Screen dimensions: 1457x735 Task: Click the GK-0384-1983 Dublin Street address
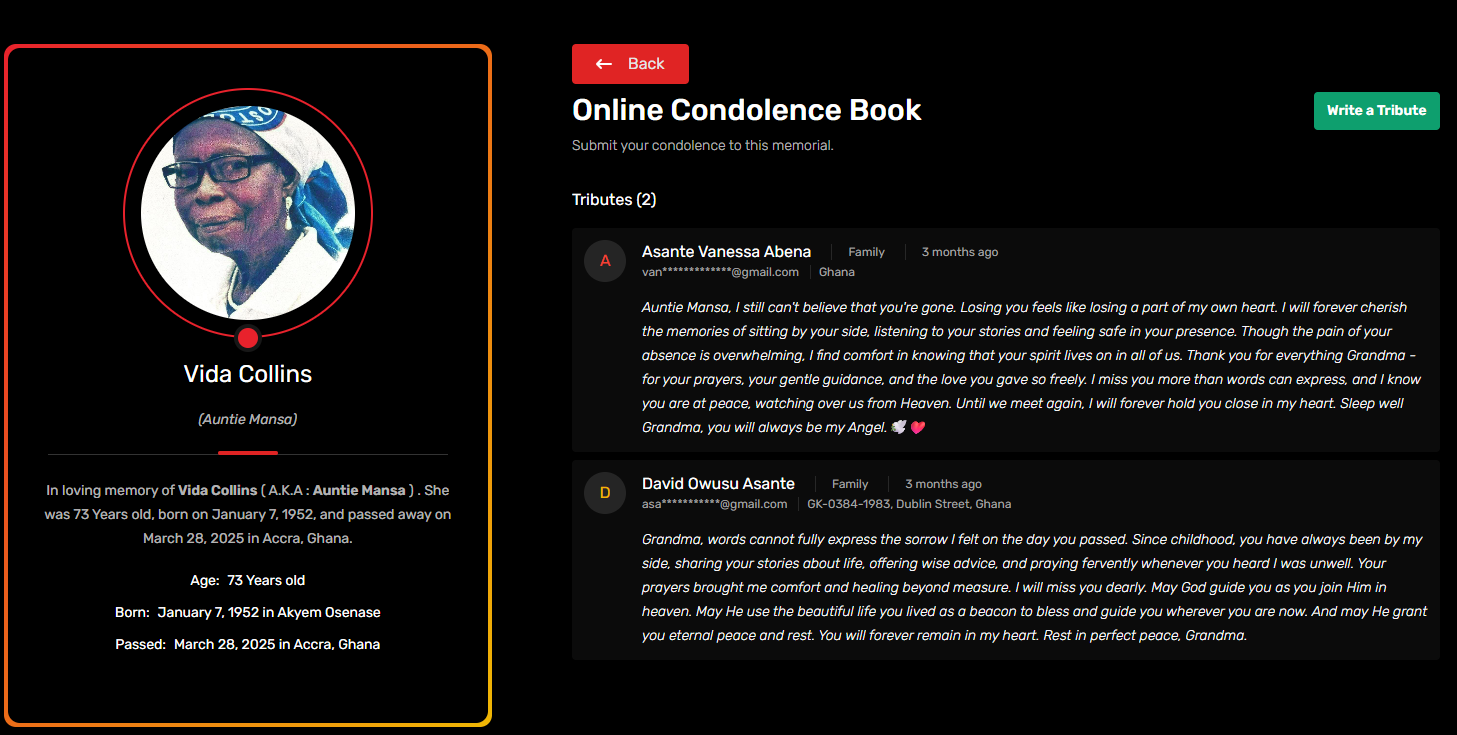pyautogui.click(x=909, y=504)
